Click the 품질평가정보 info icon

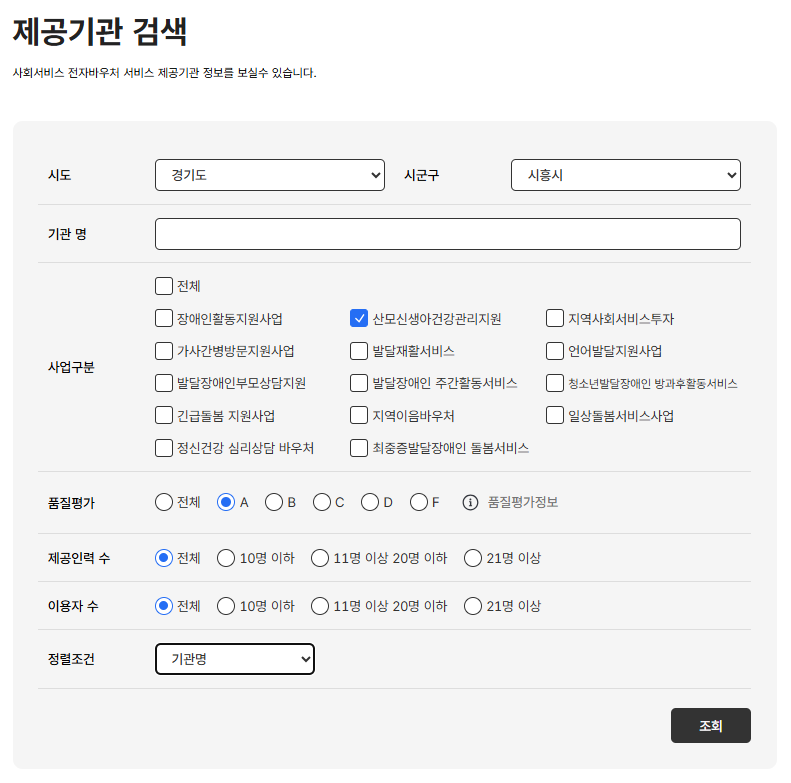pyautogui.click(x=470, y=502)
